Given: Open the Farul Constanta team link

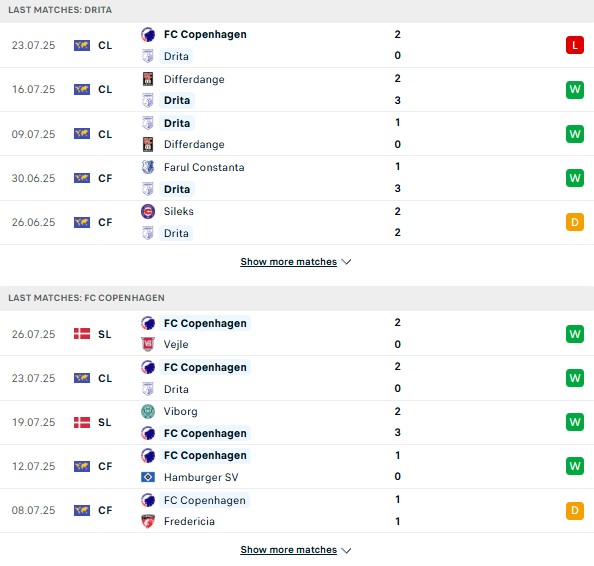Looking at the screenshot, I should [x=204, y=167].
